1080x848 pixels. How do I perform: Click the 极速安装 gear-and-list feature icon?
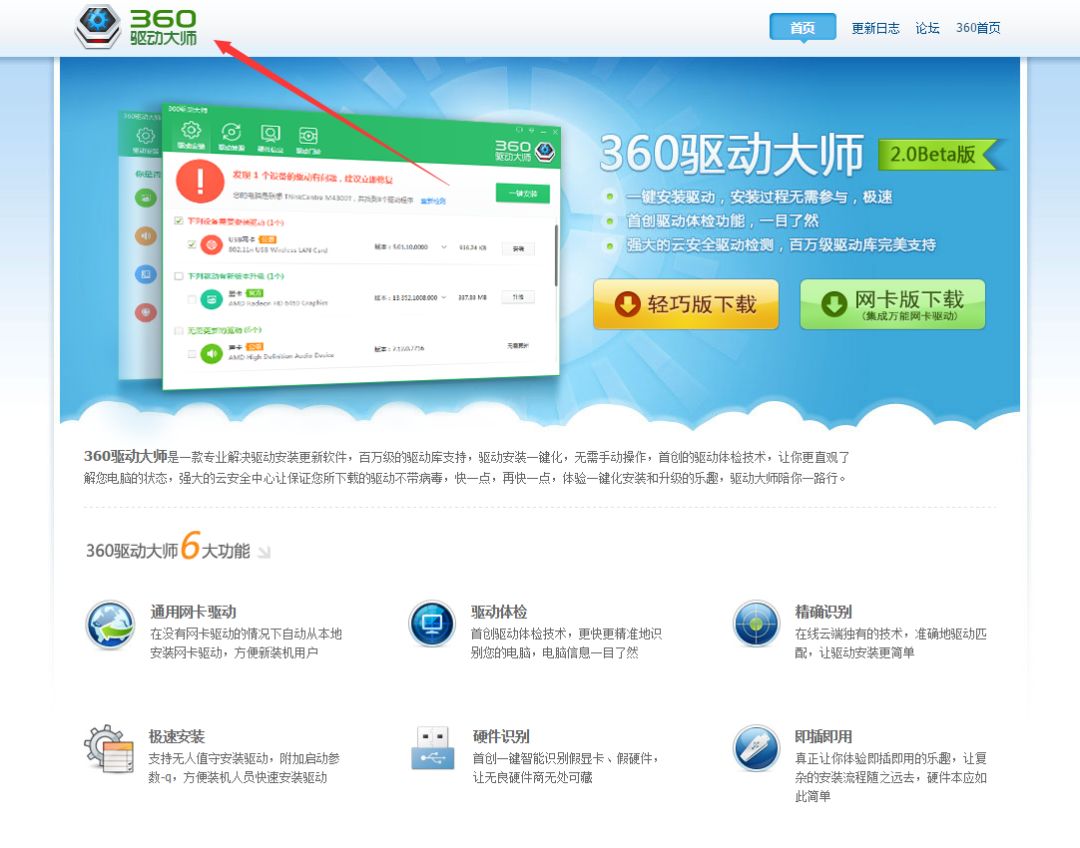pyautogui.click(x=109, y=749)
